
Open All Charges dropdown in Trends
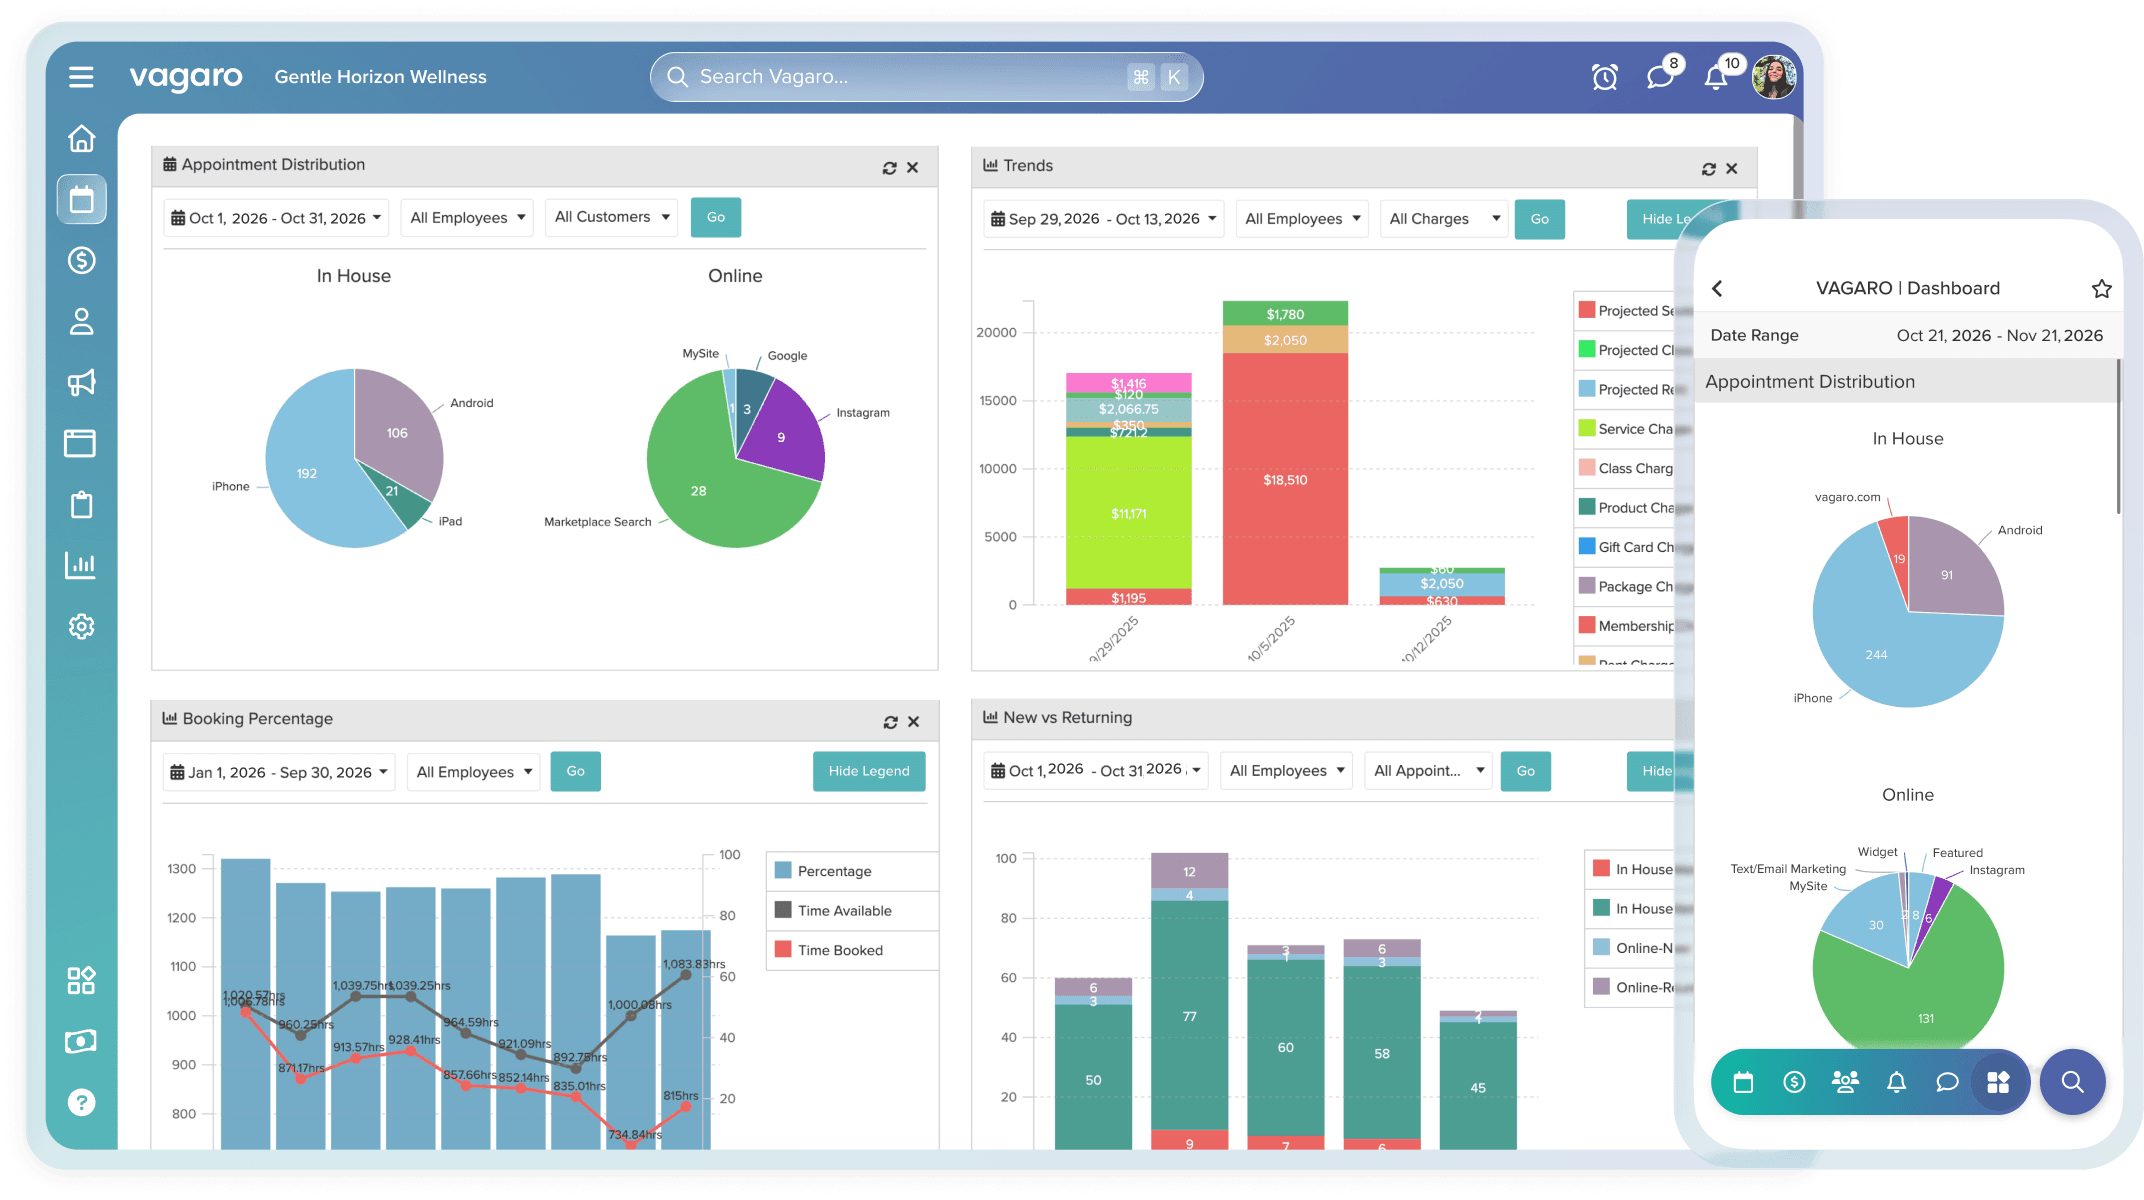[1444, 219]
